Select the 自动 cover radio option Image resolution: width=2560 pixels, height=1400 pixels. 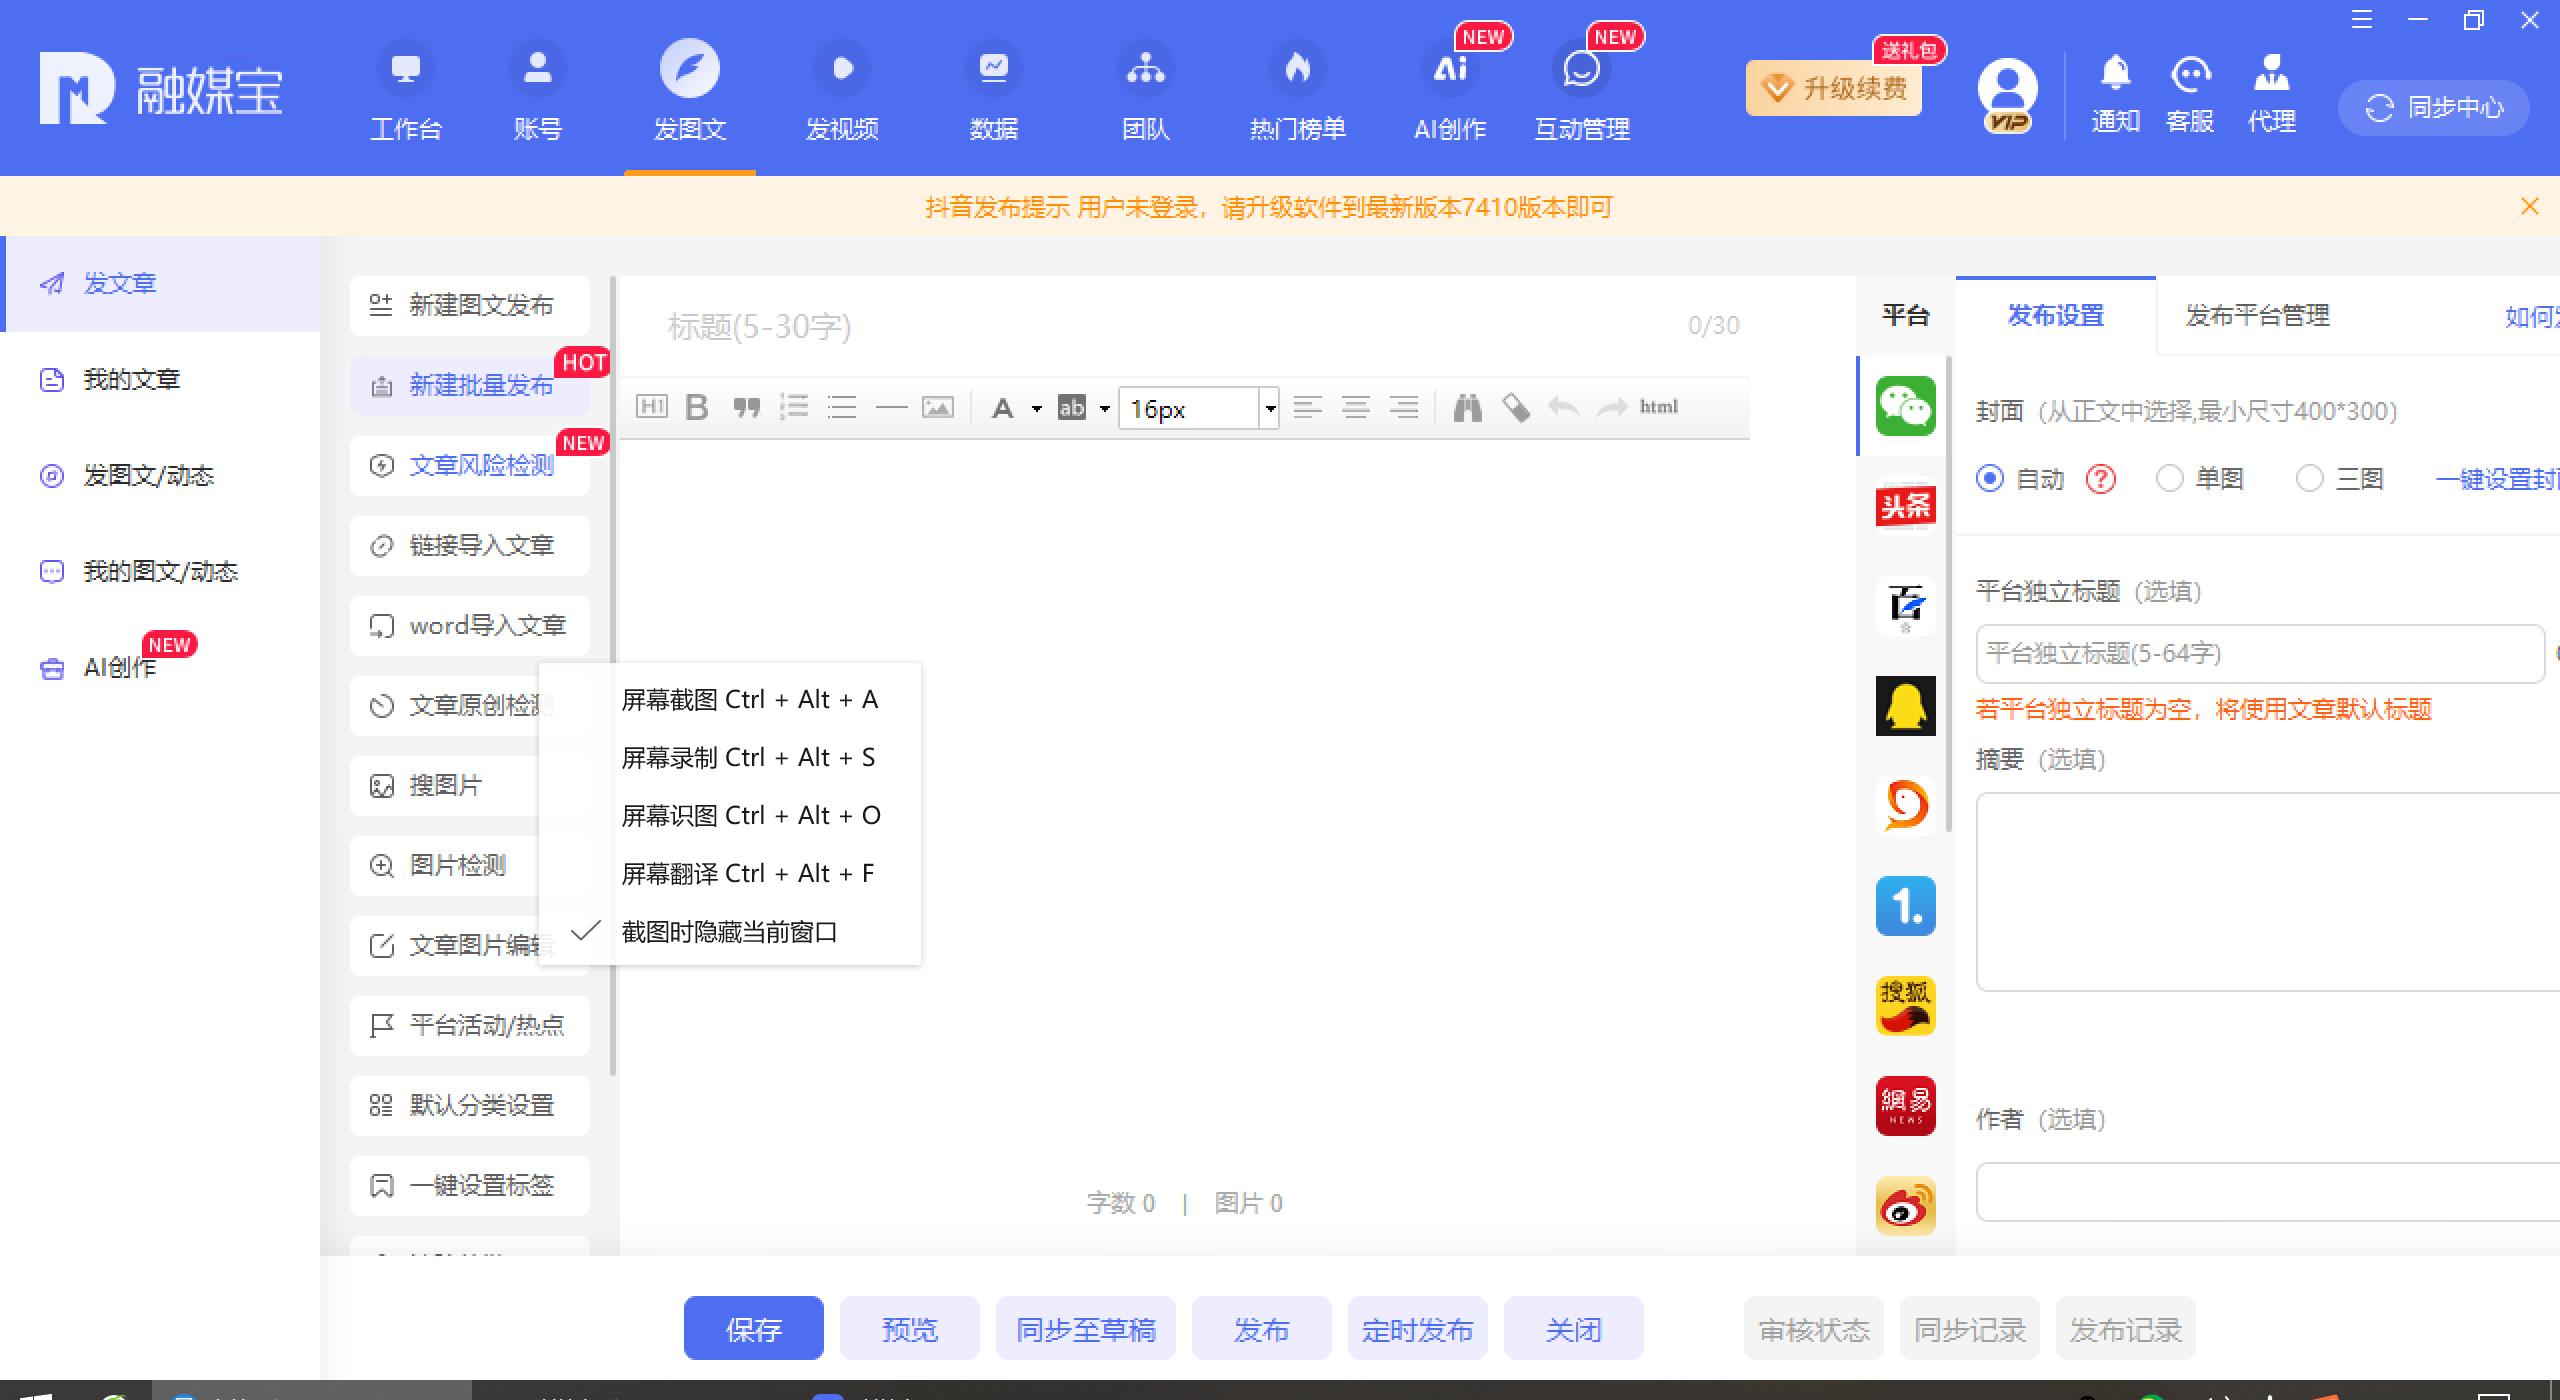1990,479
